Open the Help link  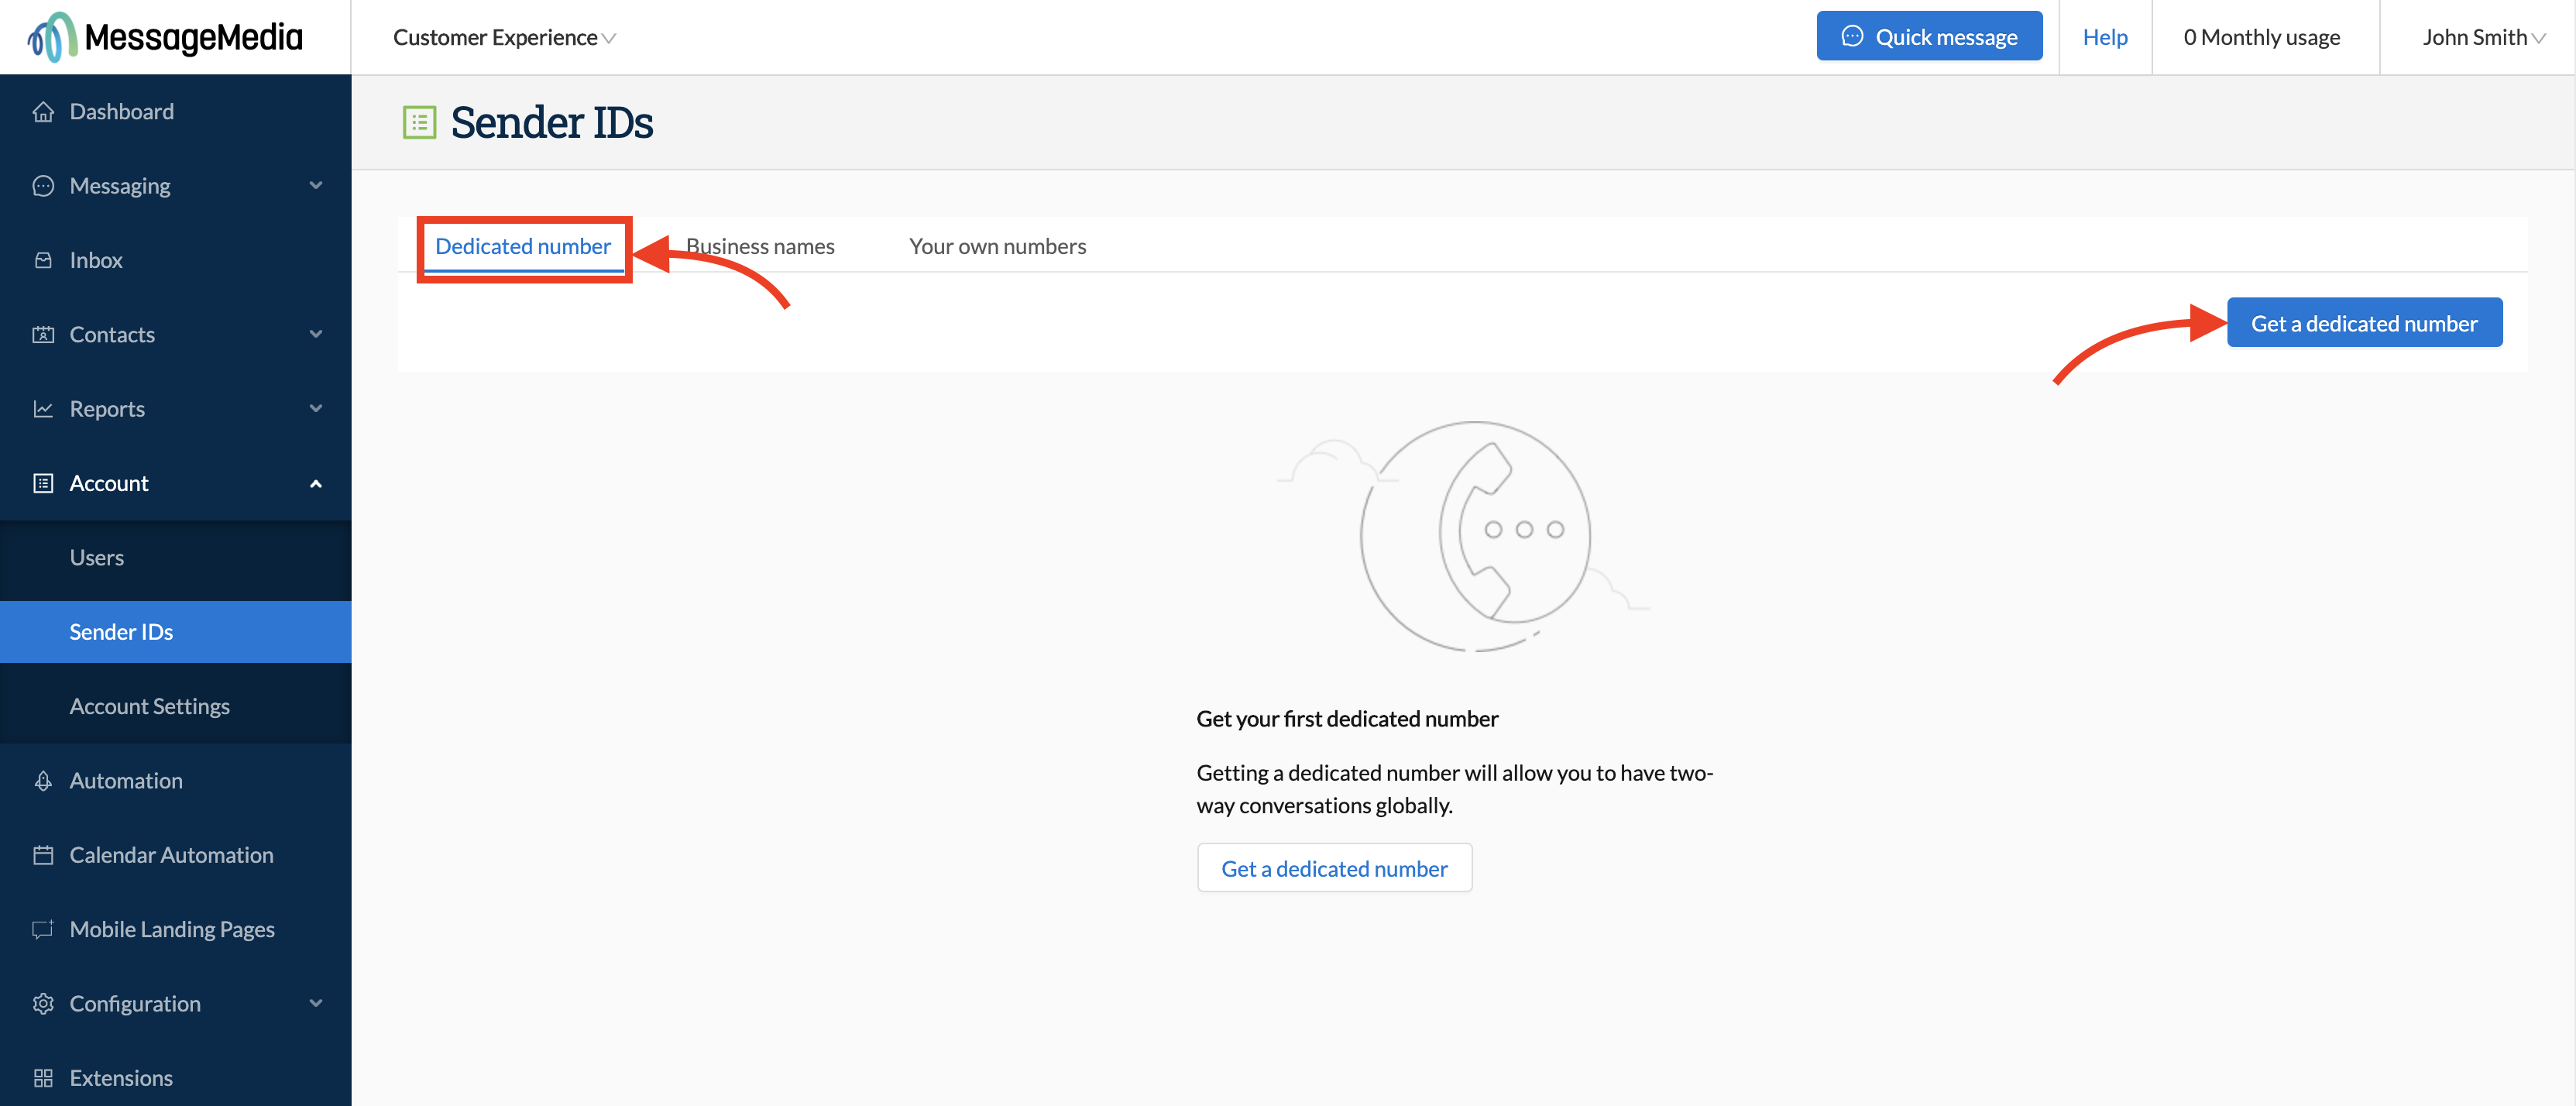click(2105, 37)
